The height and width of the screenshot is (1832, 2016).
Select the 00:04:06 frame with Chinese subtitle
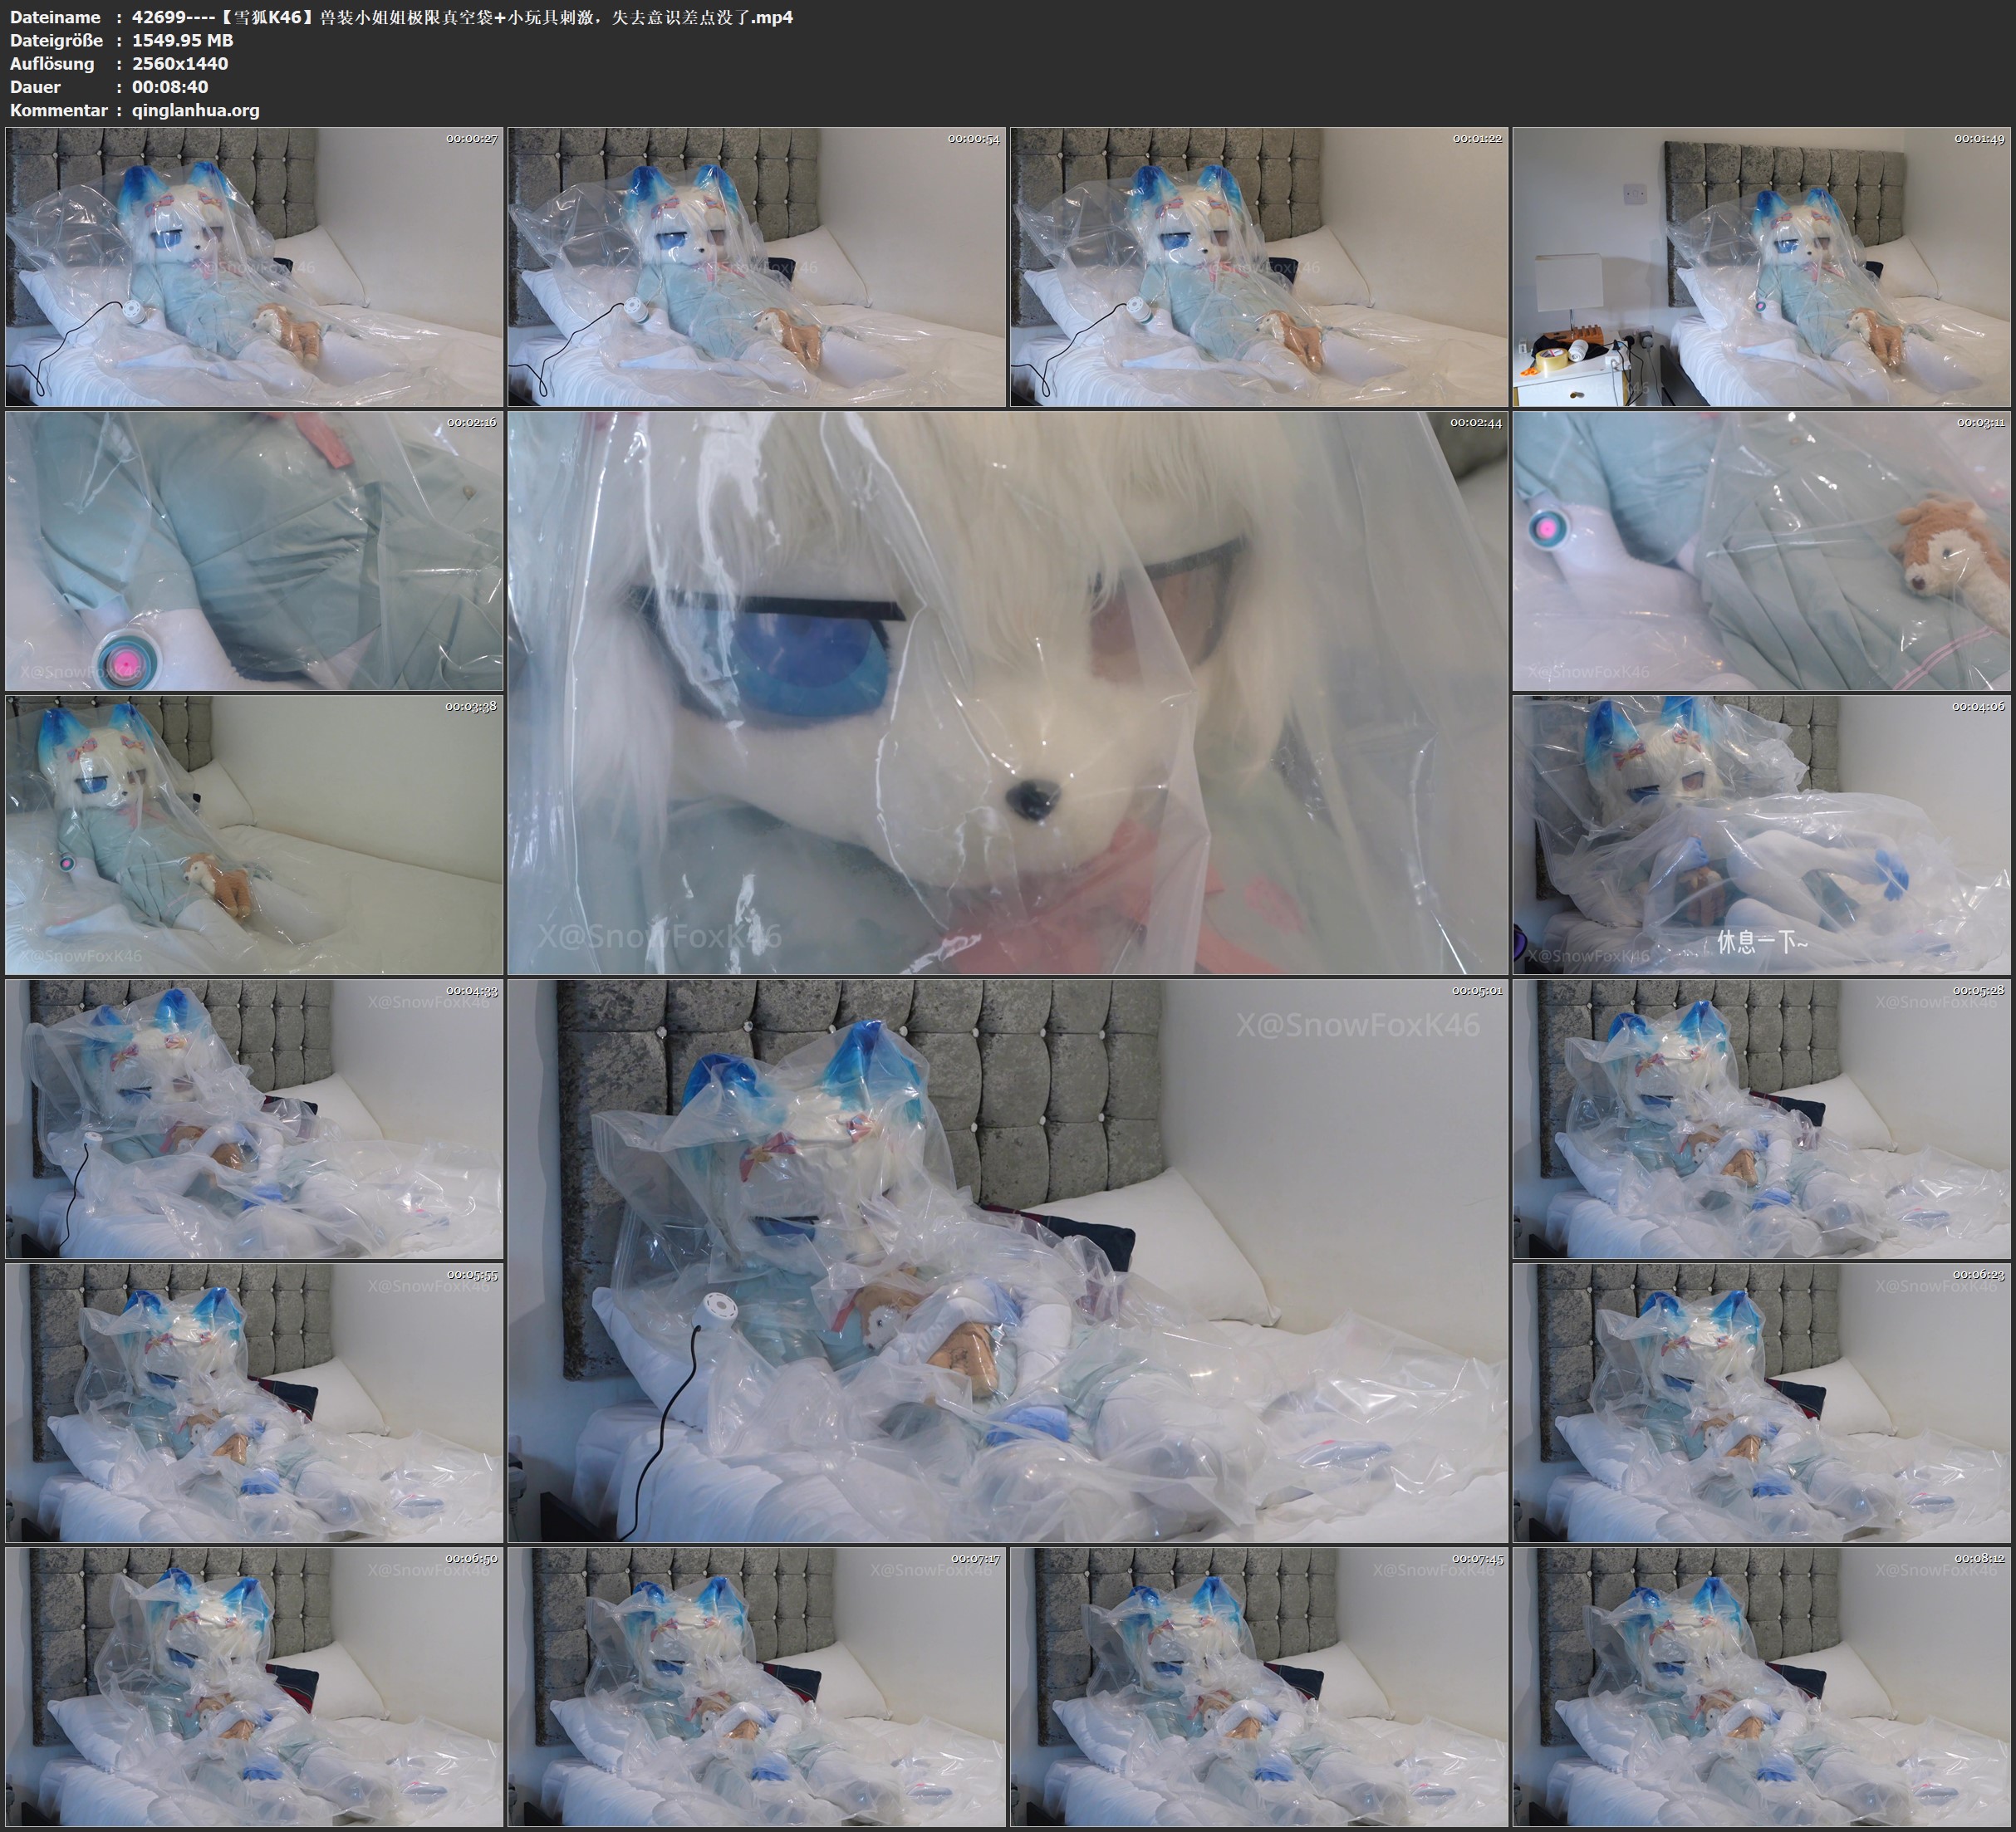coord(1761,835)
